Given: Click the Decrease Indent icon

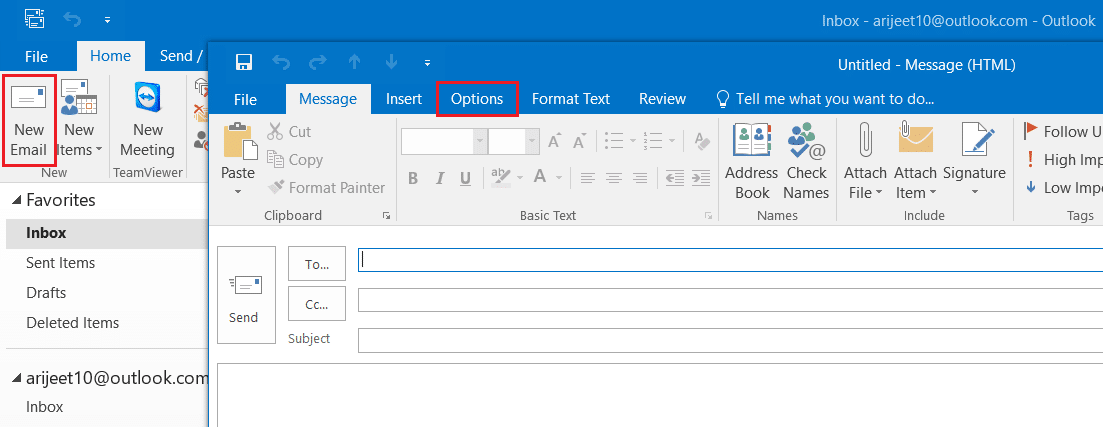Looking at the screenshot, I should pos(675,178).
